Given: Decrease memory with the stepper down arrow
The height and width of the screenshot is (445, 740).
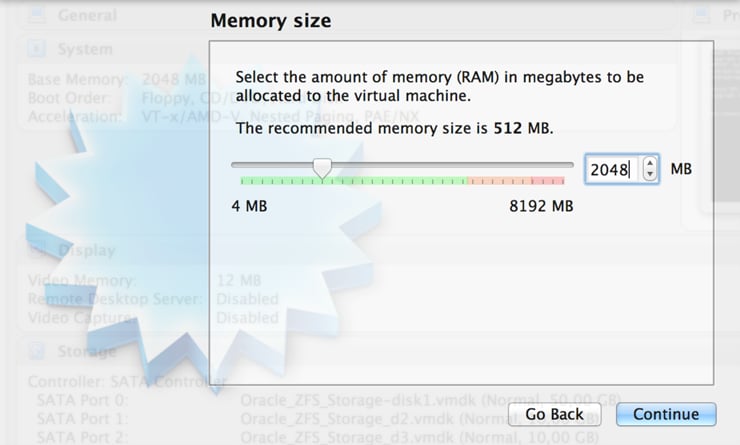Looking at the screenshot, I should coord(651,176).
